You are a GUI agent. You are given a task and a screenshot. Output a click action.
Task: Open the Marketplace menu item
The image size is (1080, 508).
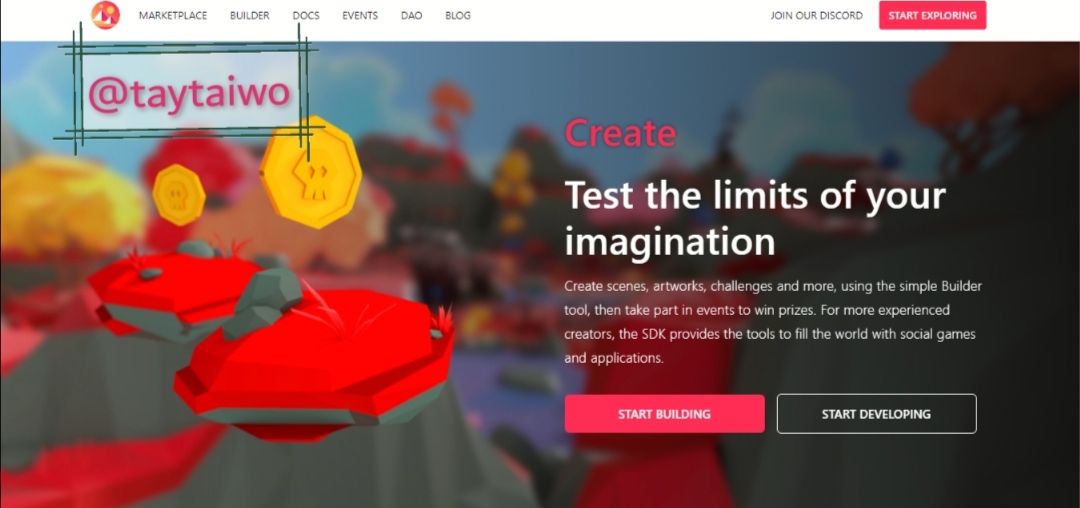(x=173, y=15)
